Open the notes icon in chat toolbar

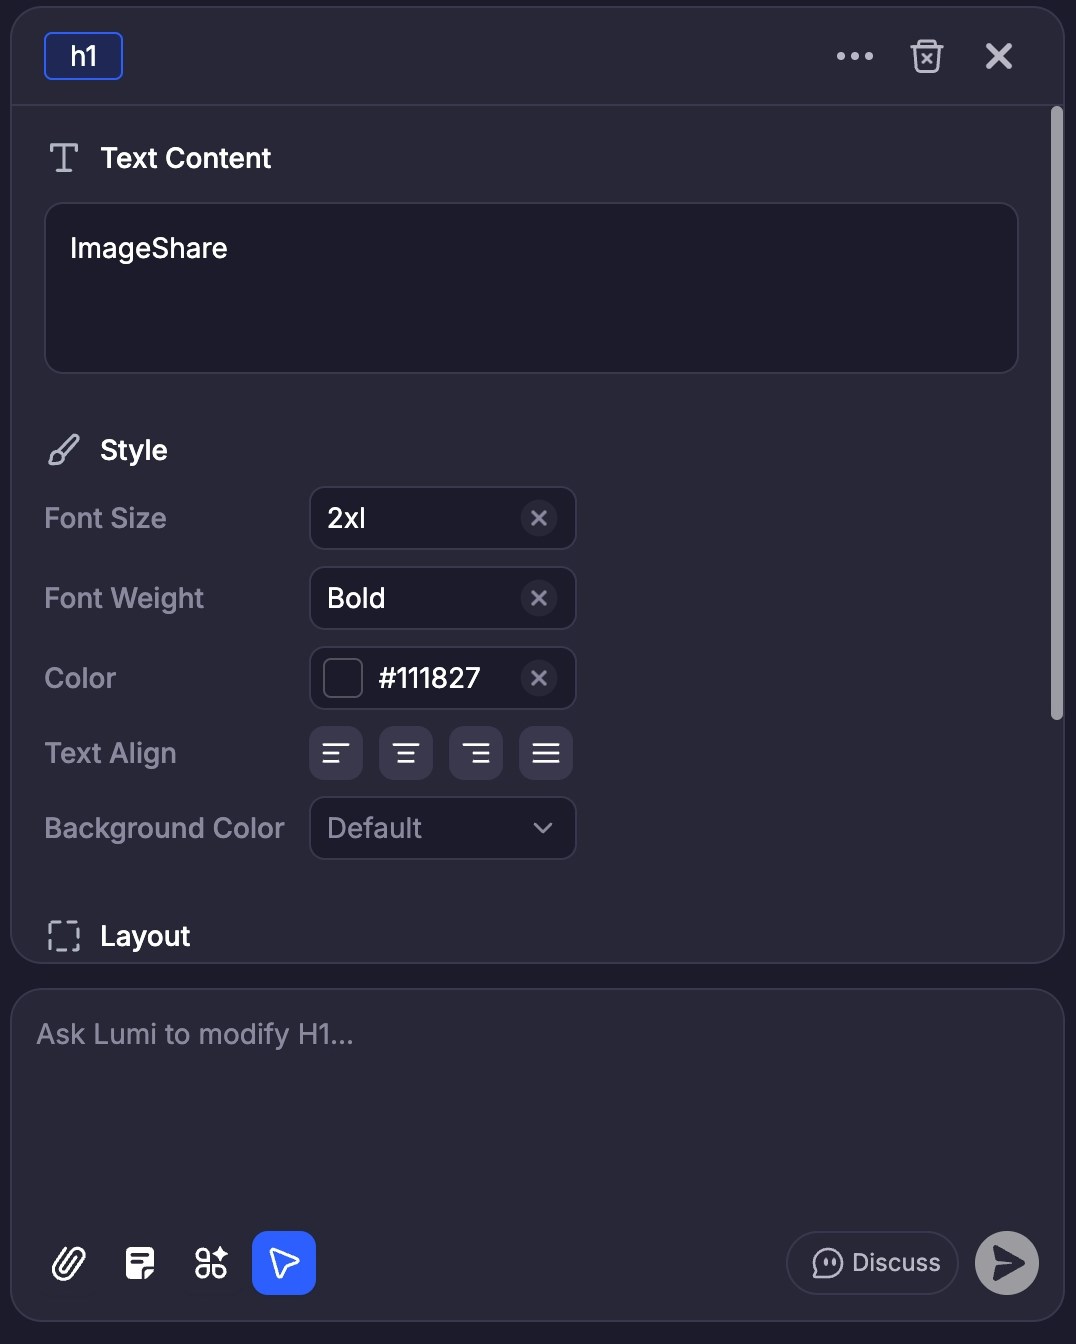pyautogui.click(x=140, y=1263)
